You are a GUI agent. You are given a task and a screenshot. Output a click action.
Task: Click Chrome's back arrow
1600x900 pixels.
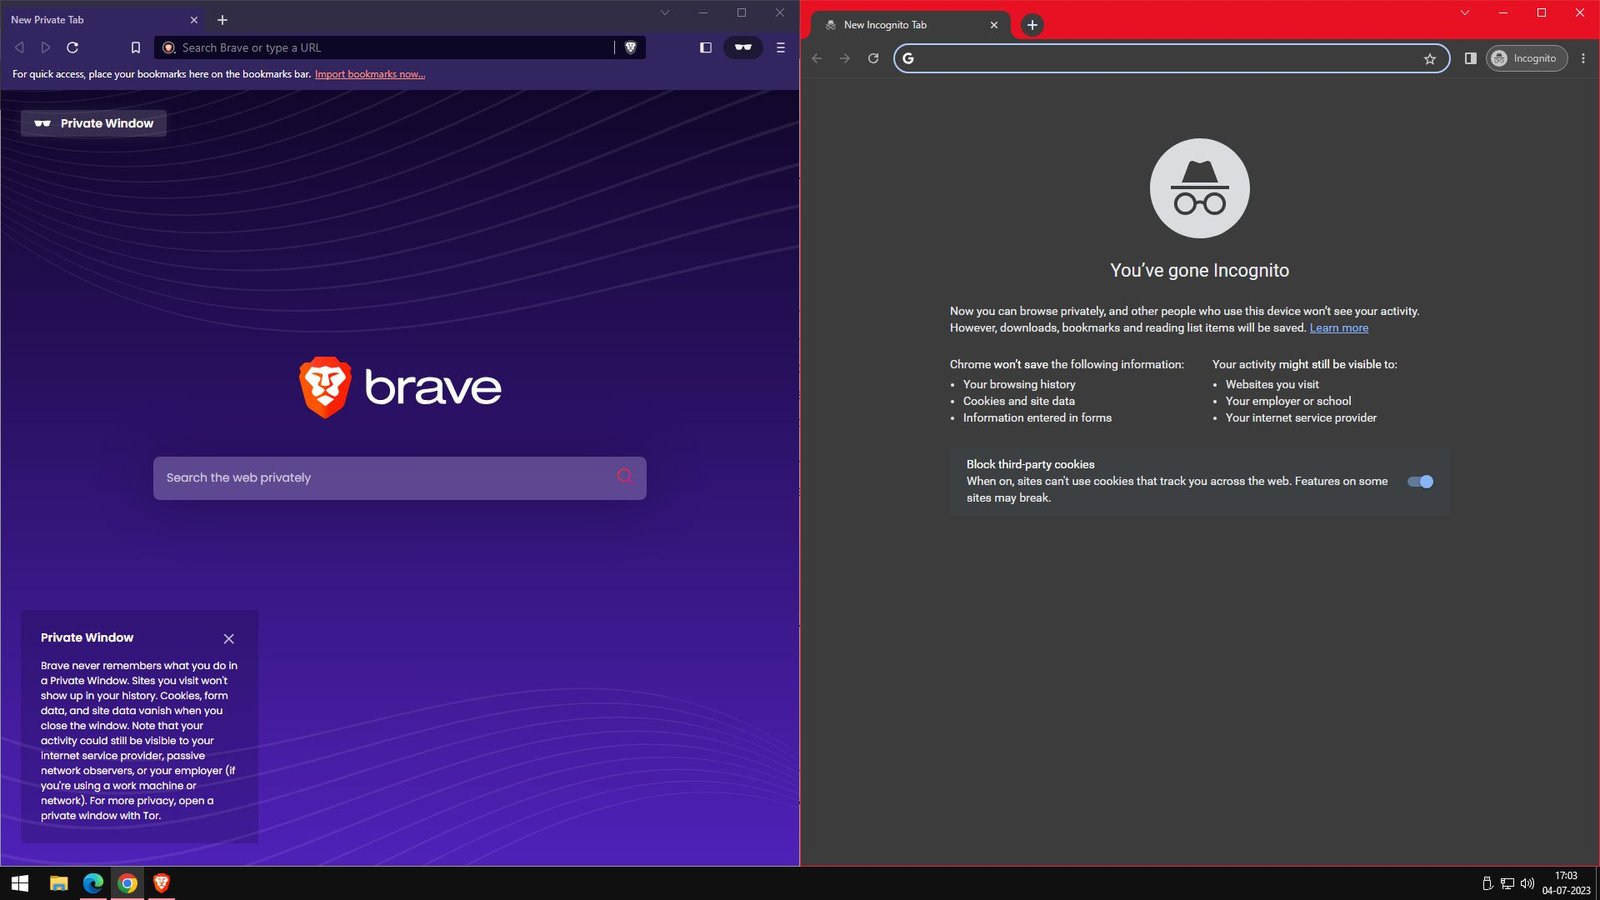click(817, 58)
